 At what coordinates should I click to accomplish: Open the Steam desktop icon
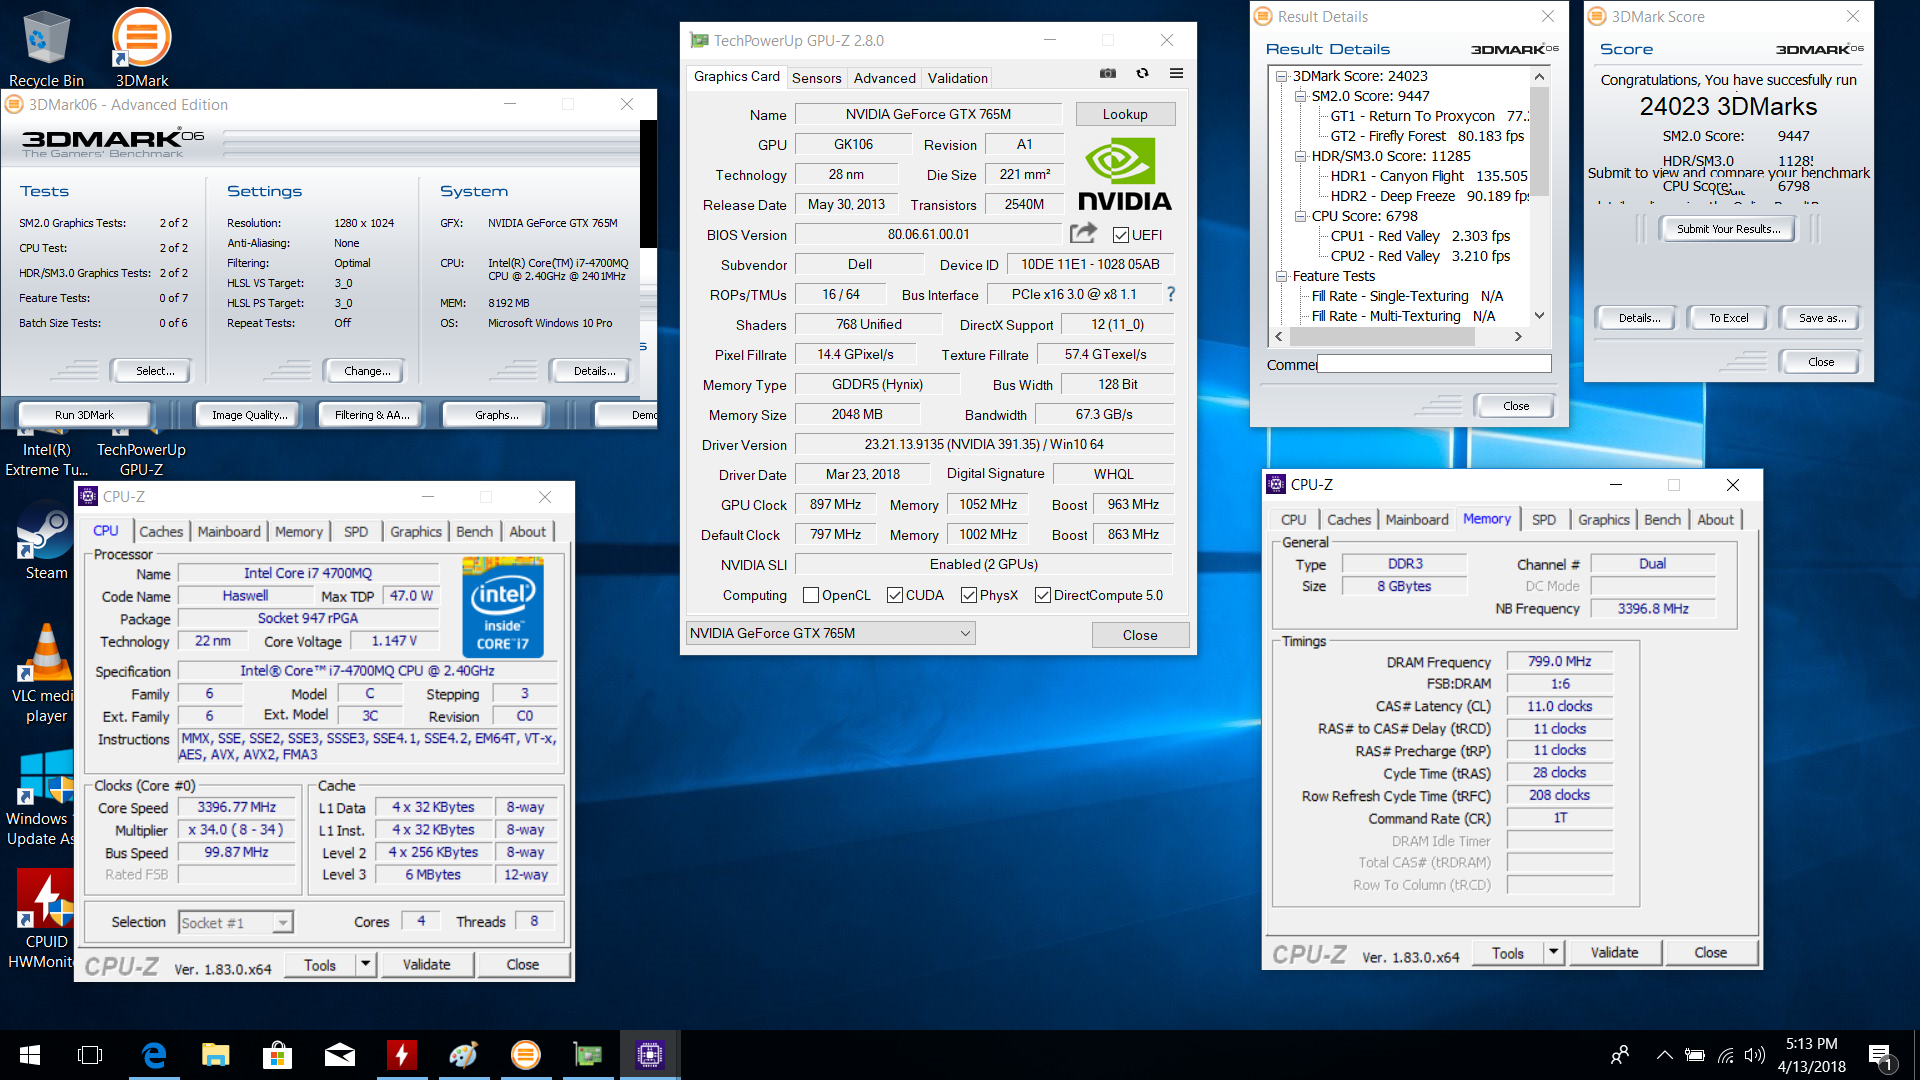tap(46, 543)
